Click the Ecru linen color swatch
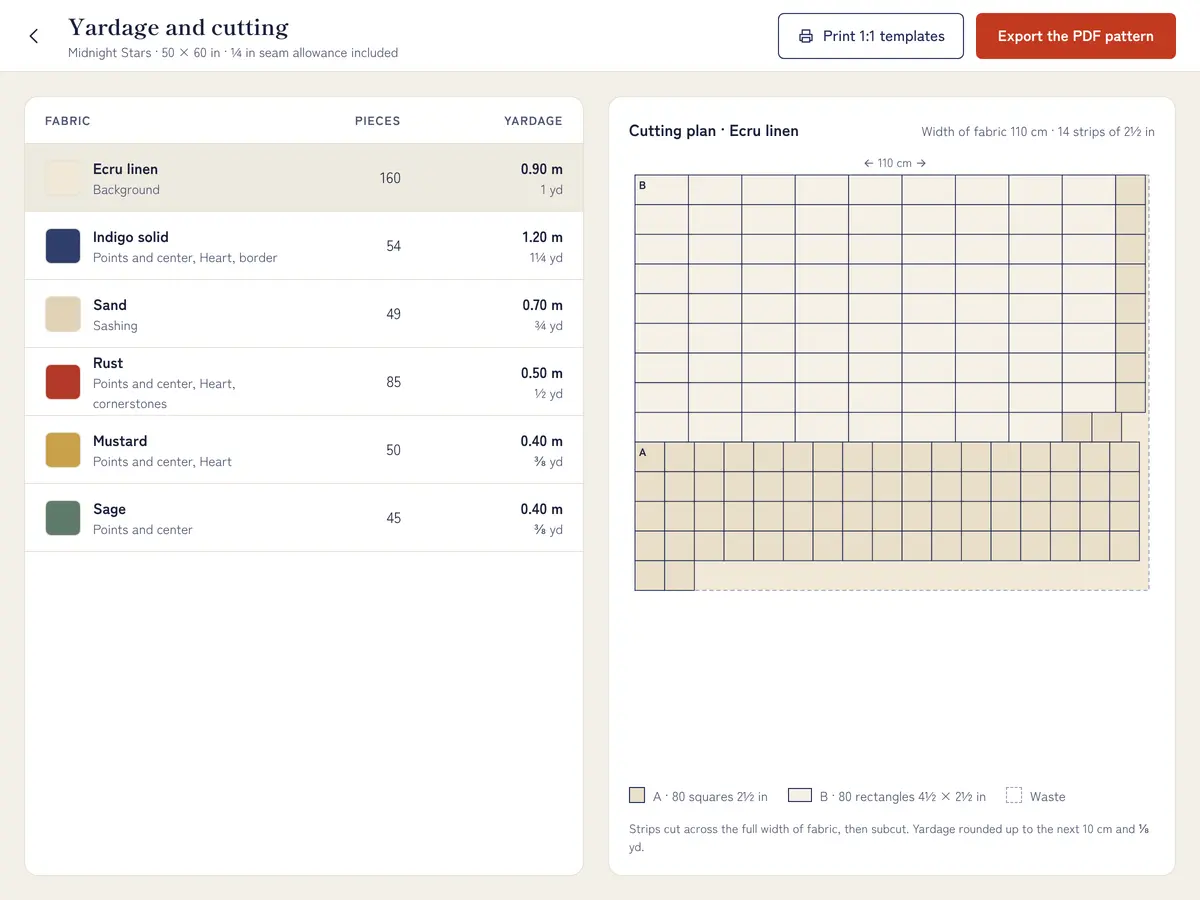The height and width of the screenshot is (900, 1200). tap(63, 178)
